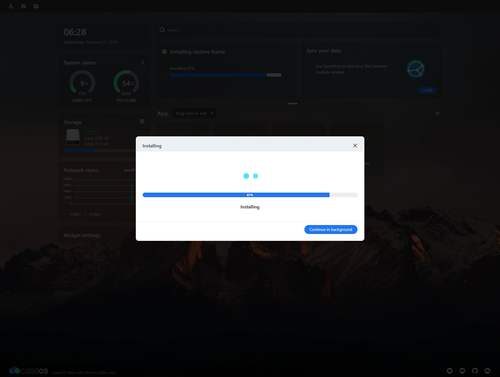Click Install in the Sync your data card
The width and height of the screenshot is (500, 377).
coord(427,90)
